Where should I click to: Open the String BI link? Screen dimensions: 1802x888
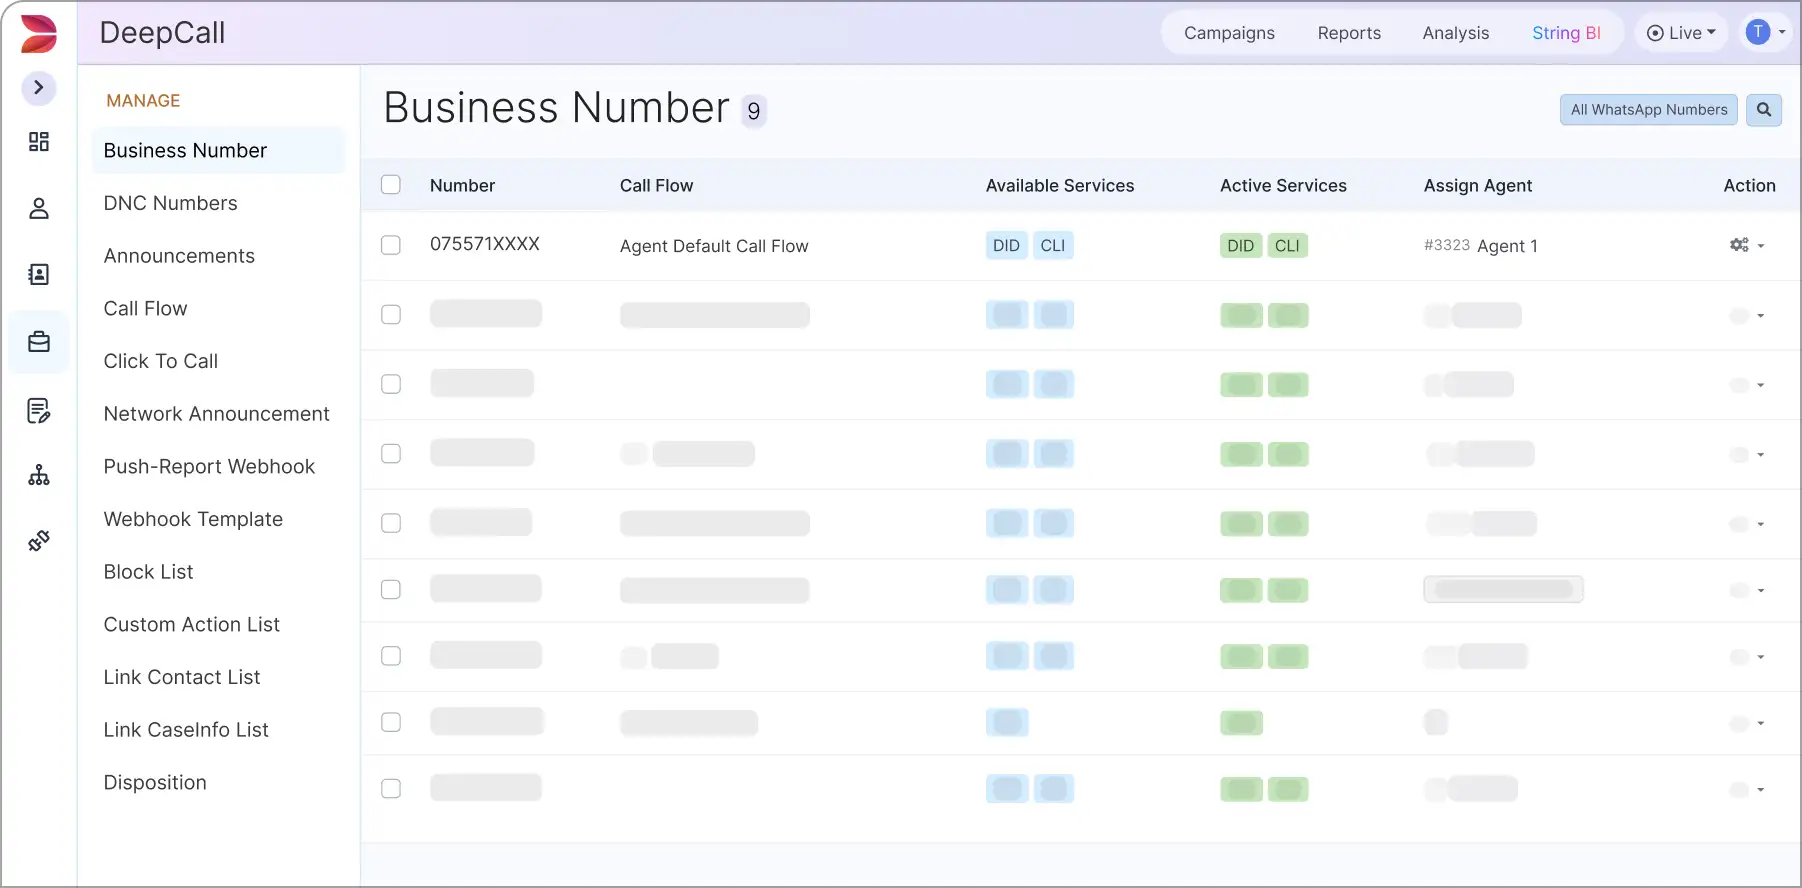[x=1566, y=33]
